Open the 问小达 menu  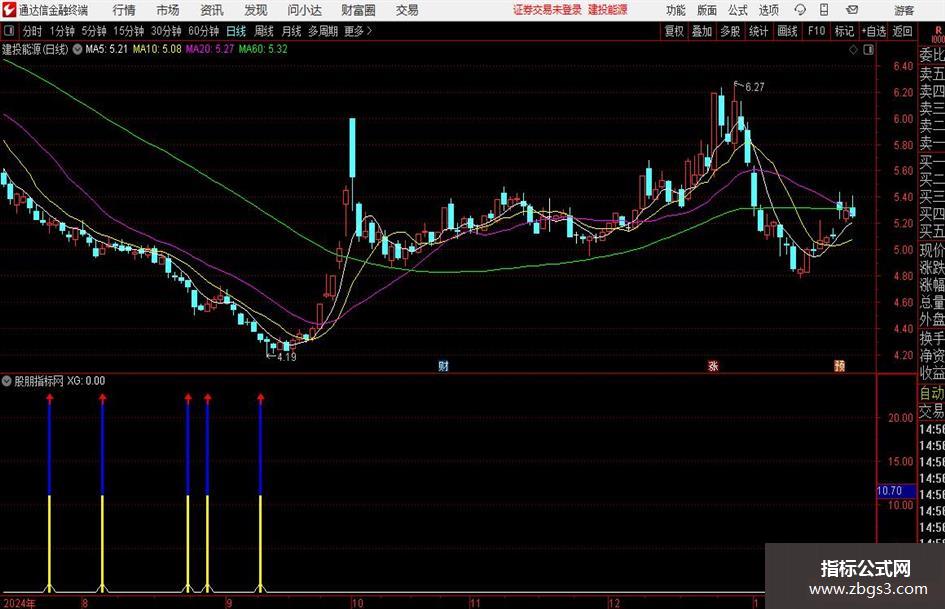point(305,10)
